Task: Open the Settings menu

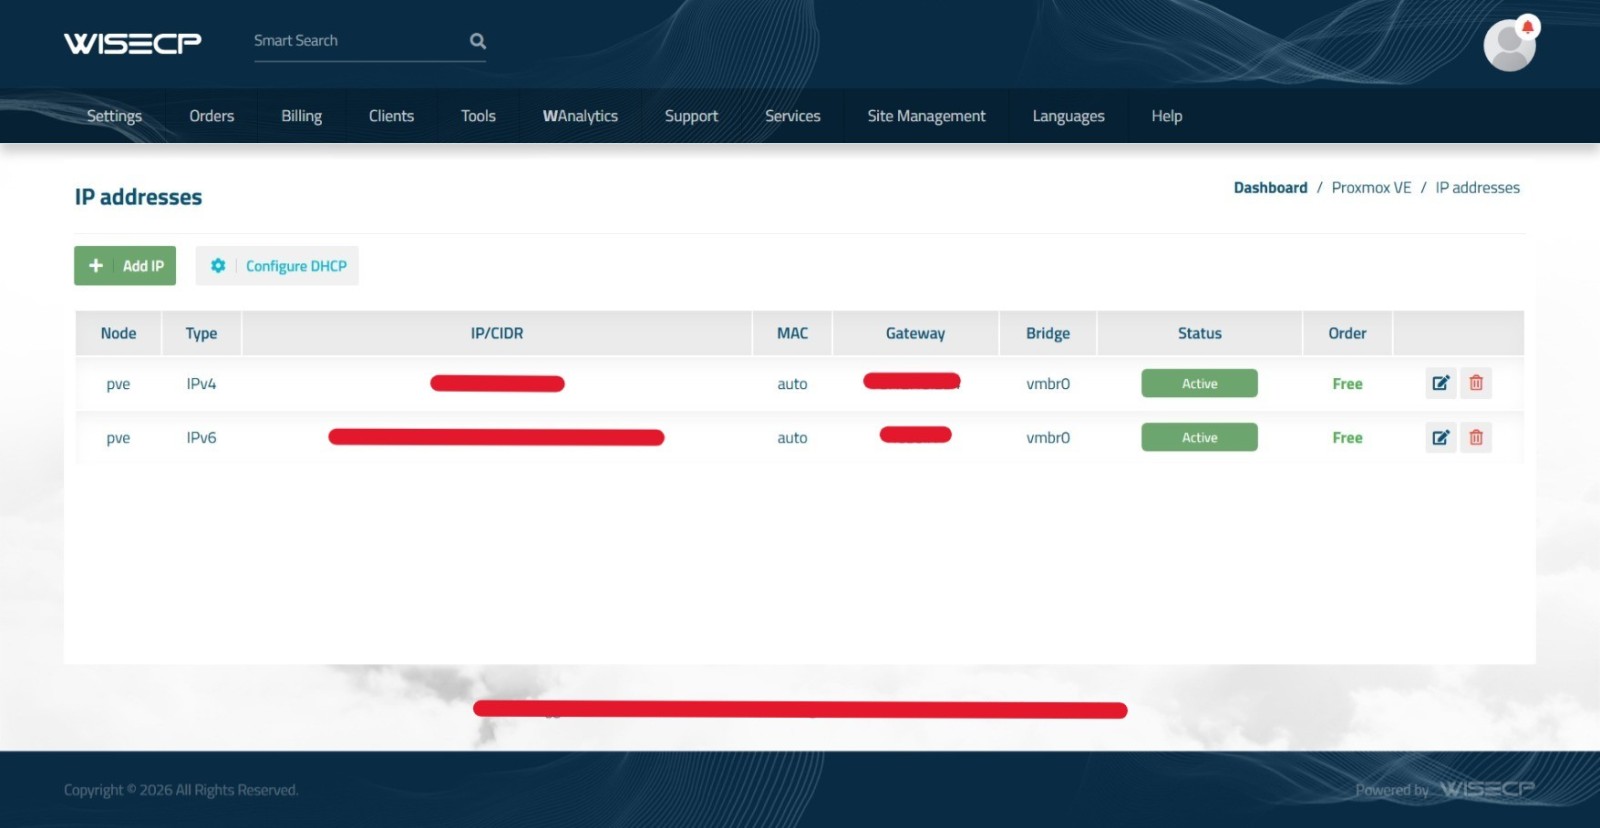Action: (114, 116)
